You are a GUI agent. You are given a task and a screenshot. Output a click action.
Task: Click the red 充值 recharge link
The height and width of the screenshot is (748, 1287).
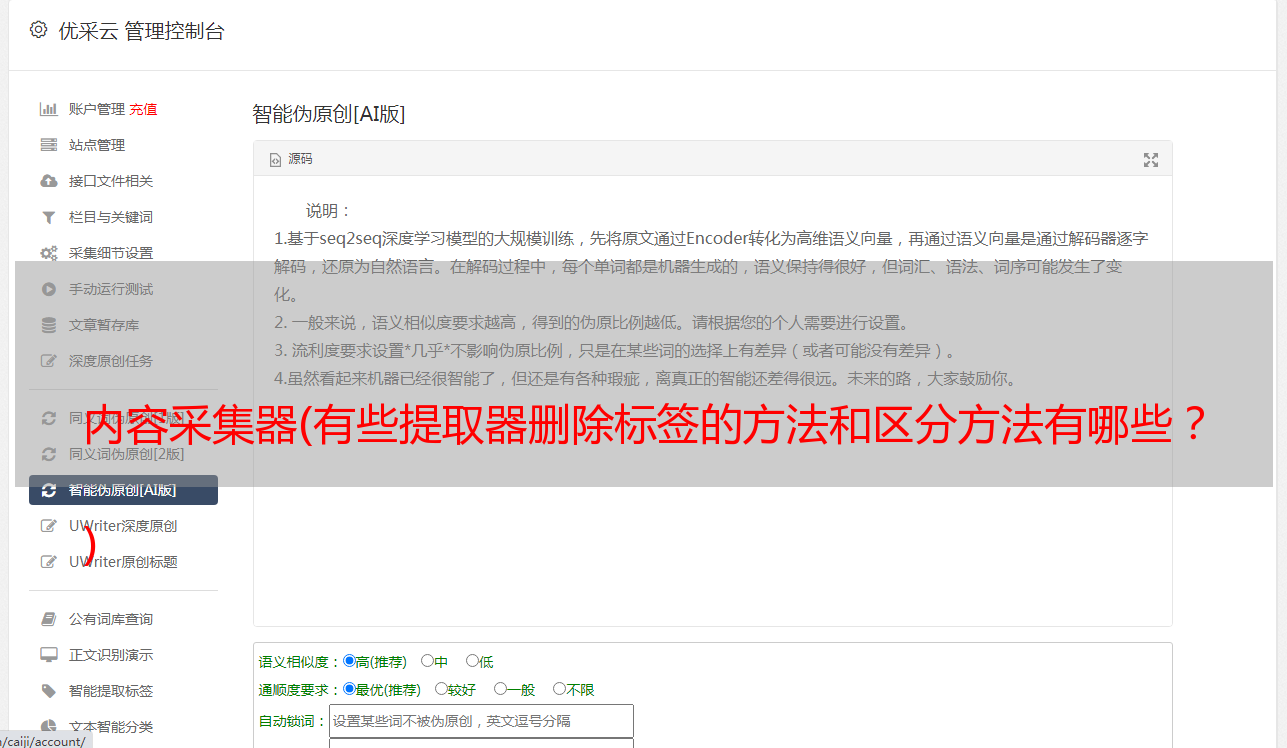point(143,109)
